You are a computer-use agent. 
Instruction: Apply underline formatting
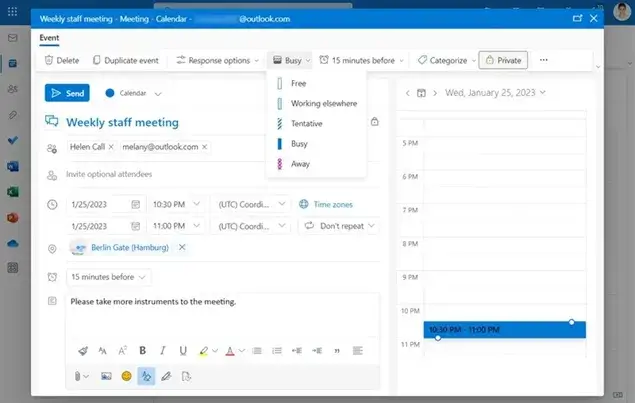tap(183, 351)
